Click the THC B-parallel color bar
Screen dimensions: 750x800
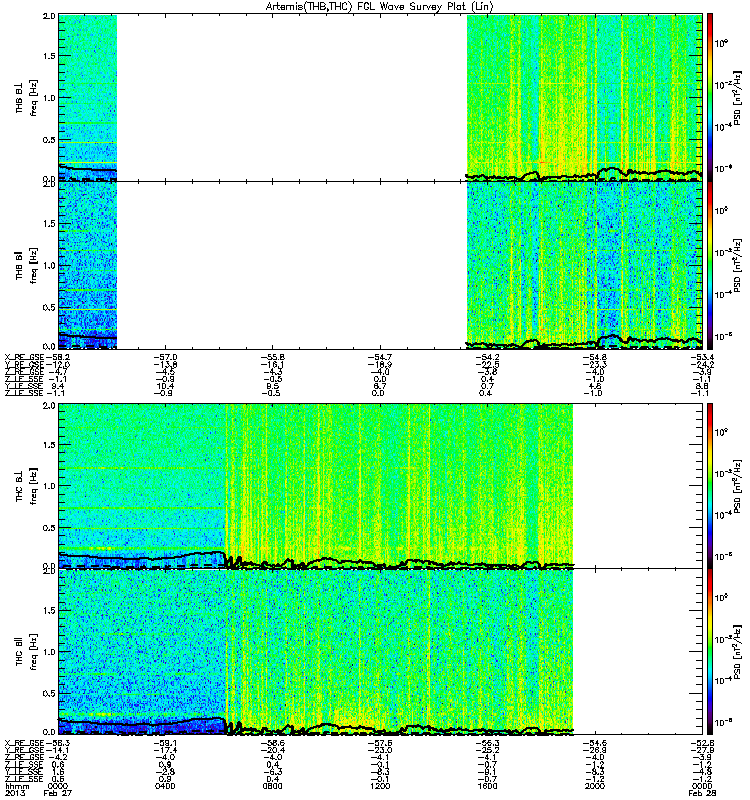710,652
